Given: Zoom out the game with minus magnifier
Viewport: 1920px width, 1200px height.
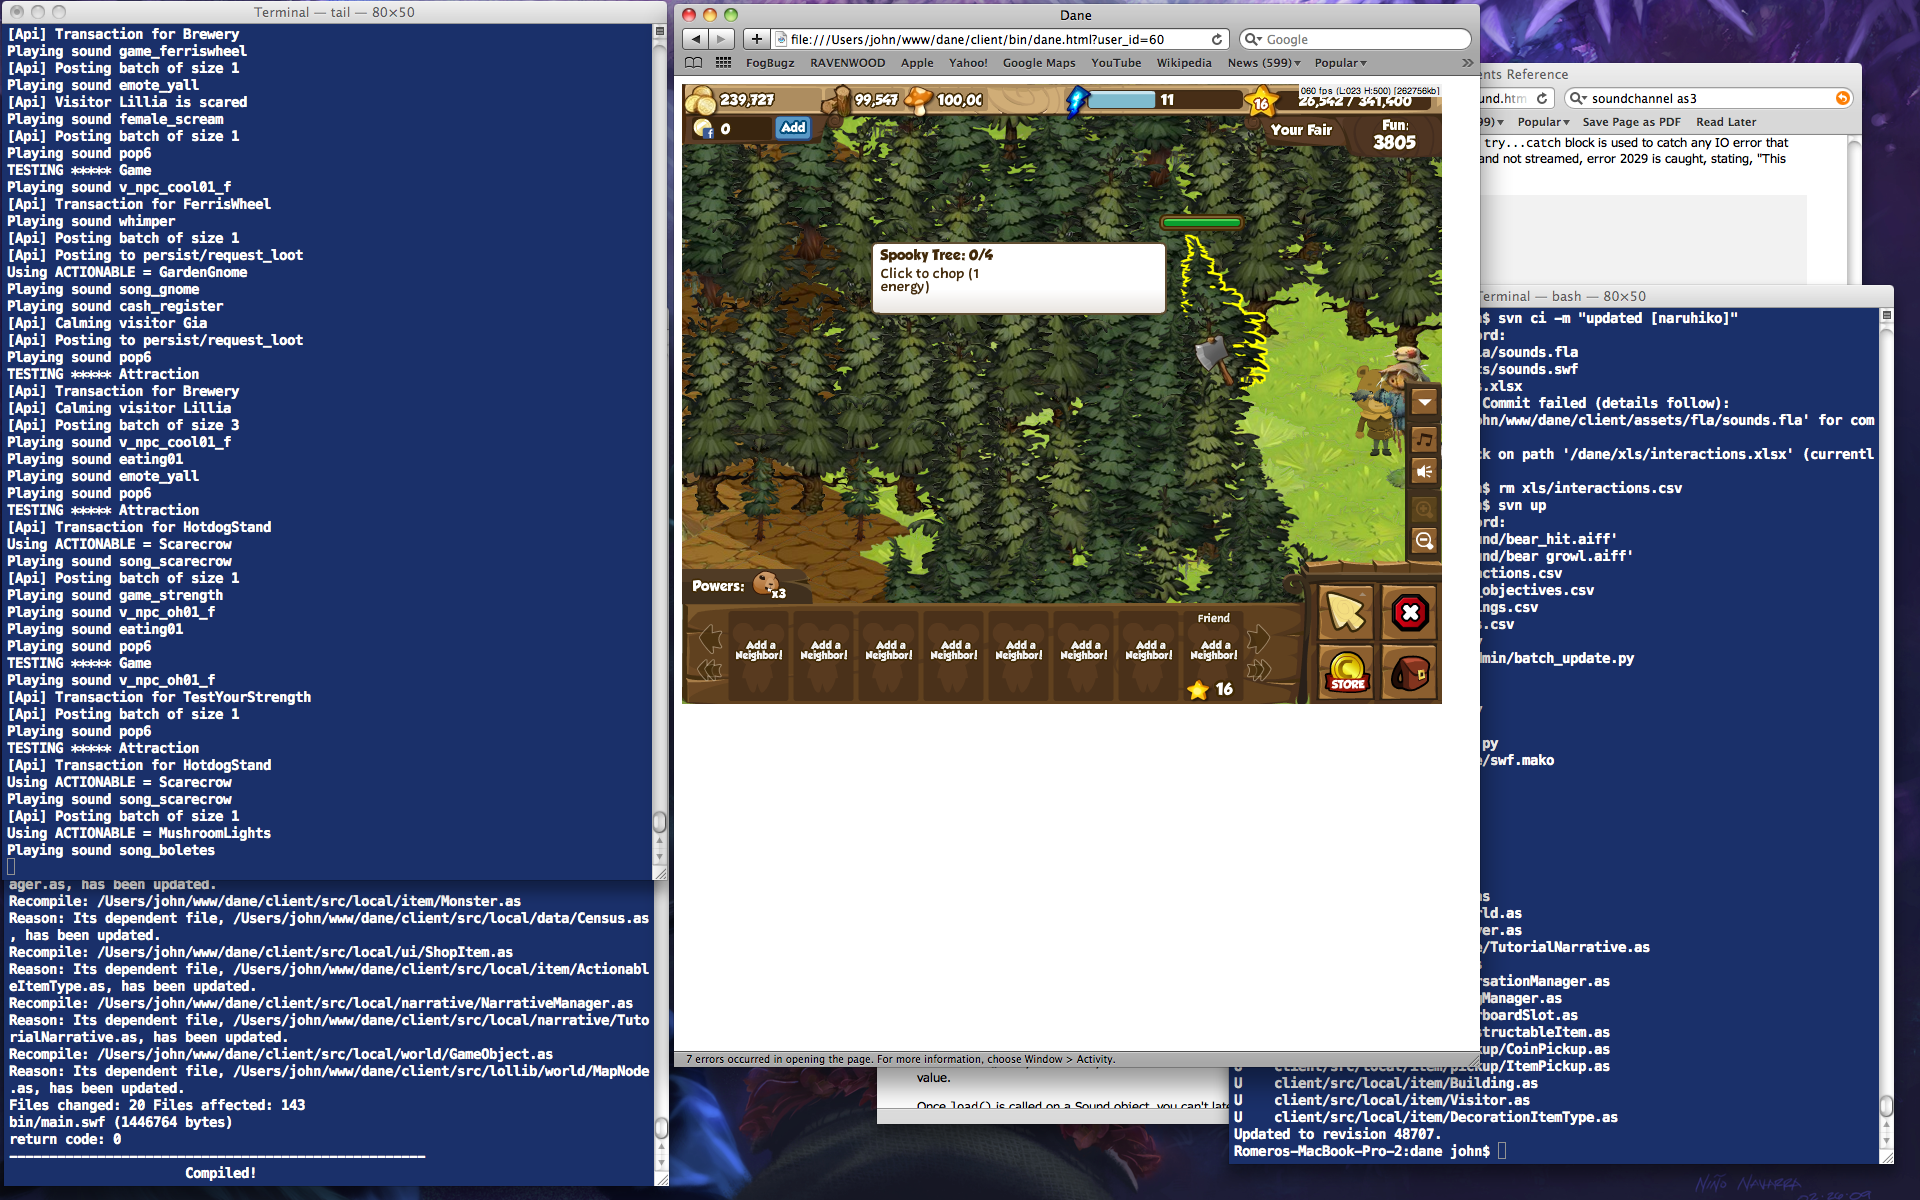Looking at the screenshot, I should point(1424,541).
